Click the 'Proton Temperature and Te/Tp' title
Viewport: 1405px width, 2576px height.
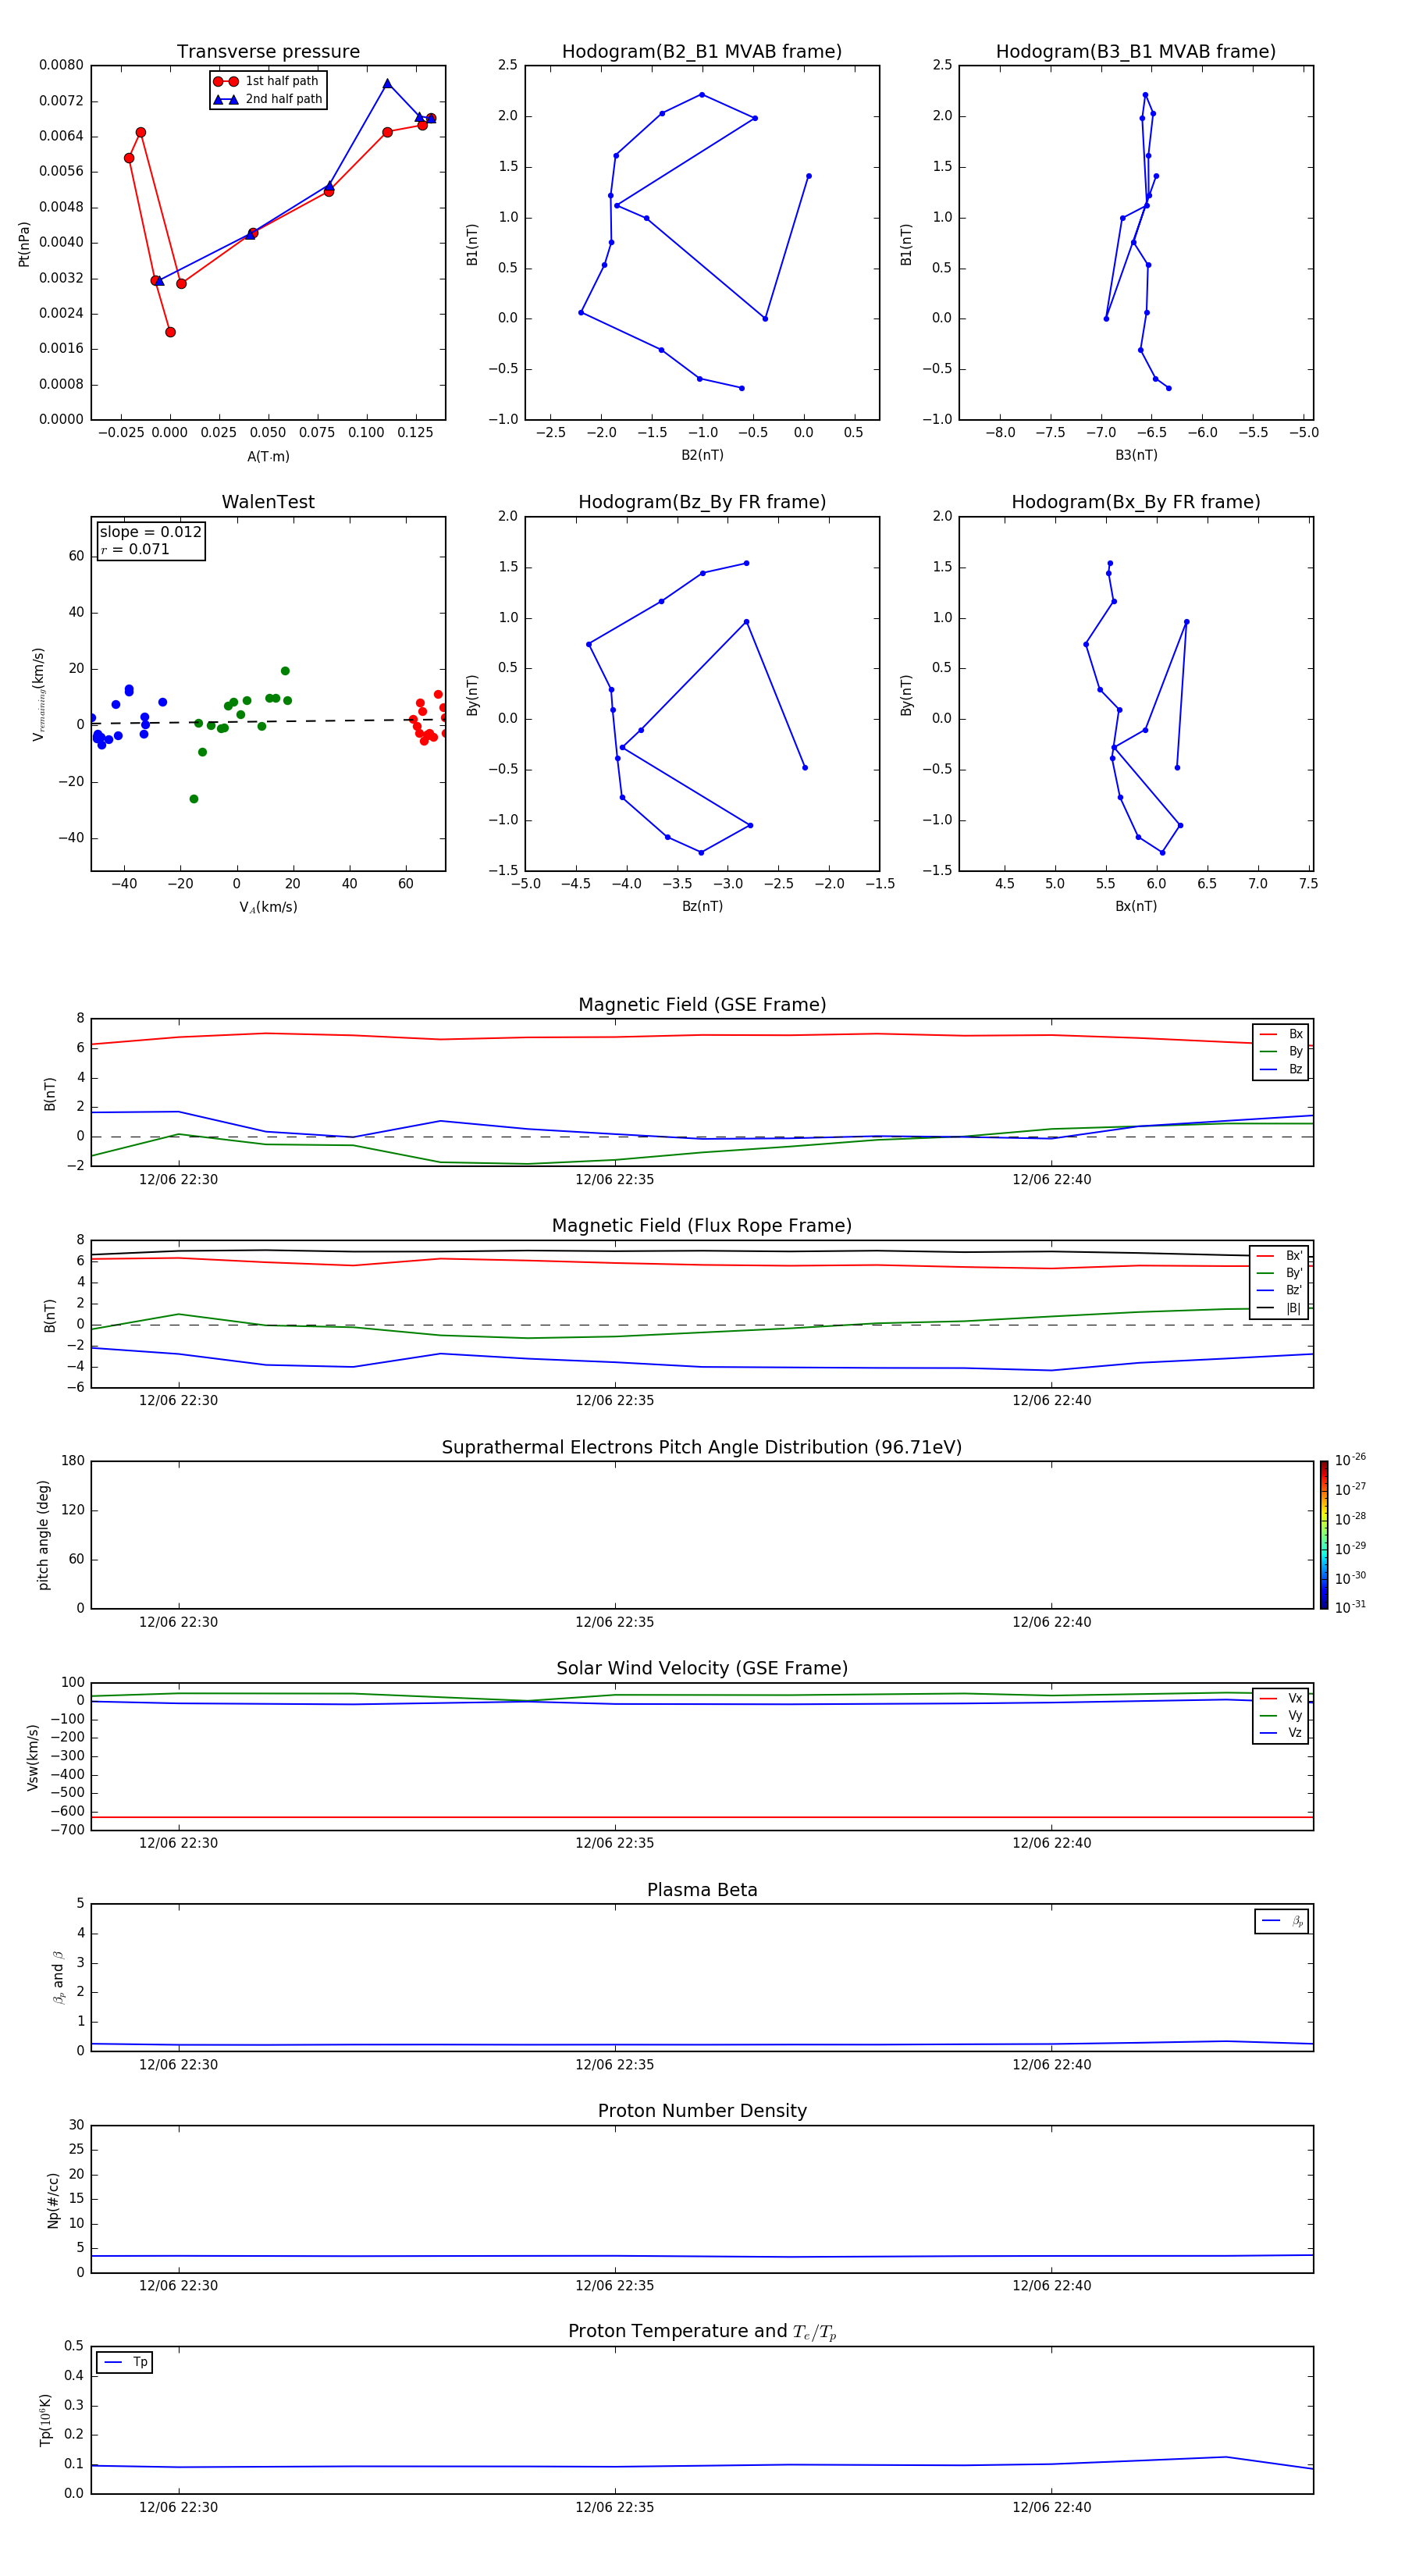(702, 2332)
